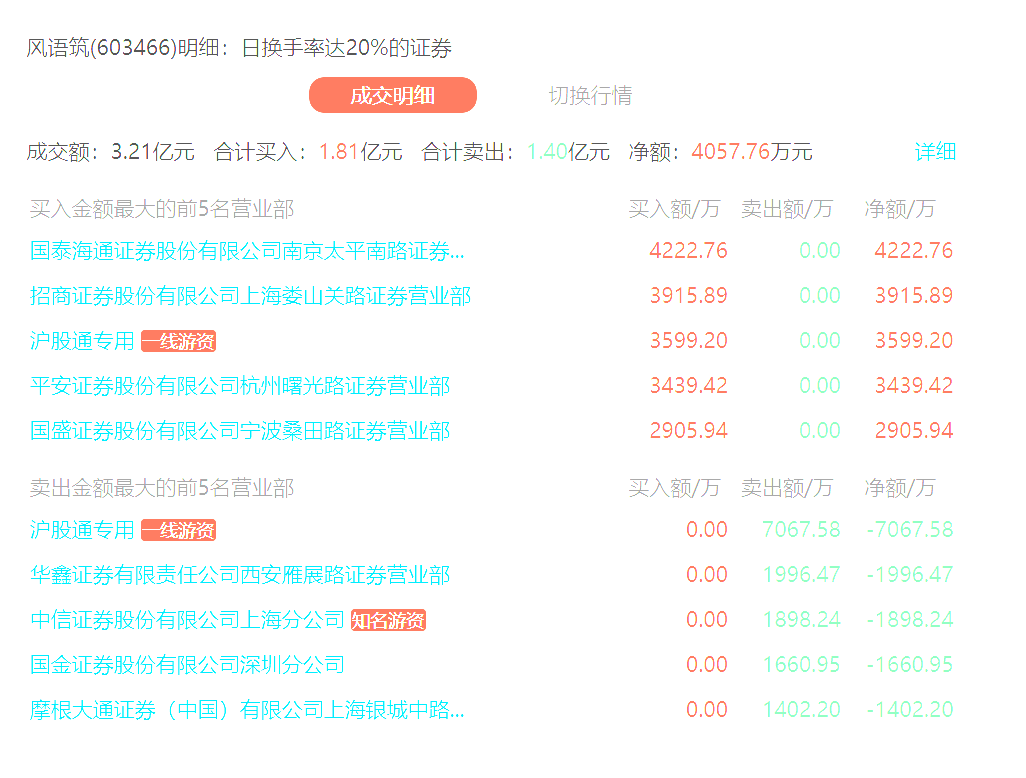Click sell amount 1402.20 for 摩根大通
The image size is (1026, 778).
(x=802, y=709)
